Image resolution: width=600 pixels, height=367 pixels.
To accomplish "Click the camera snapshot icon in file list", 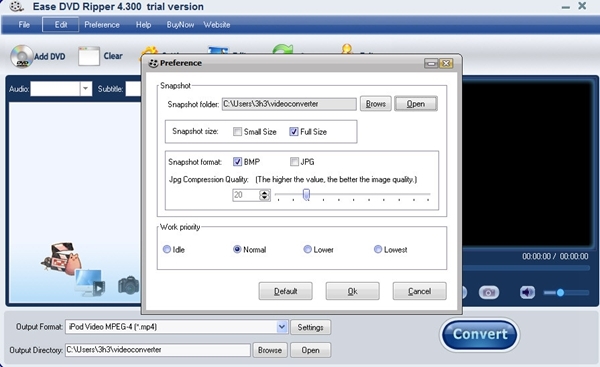I will coord(128,285).
